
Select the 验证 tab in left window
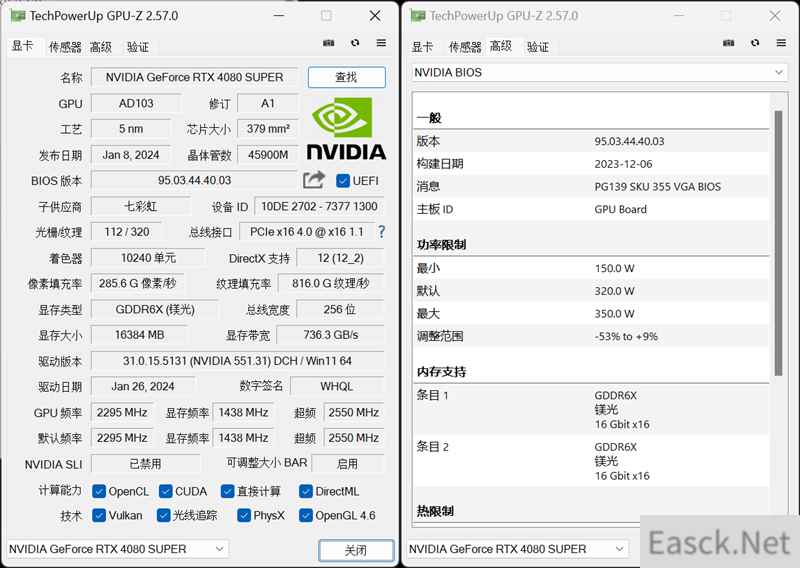click(x=138, y=47)
